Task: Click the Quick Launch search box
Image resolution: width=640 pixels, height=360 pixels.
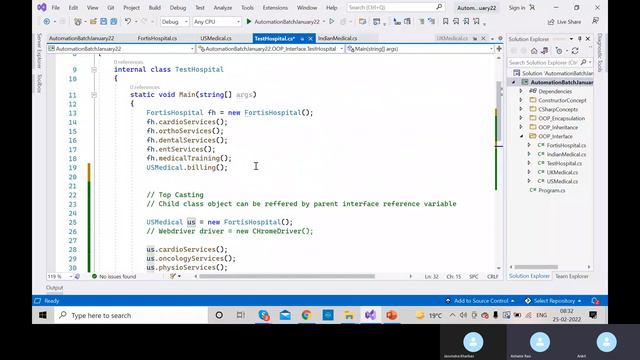Action: click(x=395, y=7)
